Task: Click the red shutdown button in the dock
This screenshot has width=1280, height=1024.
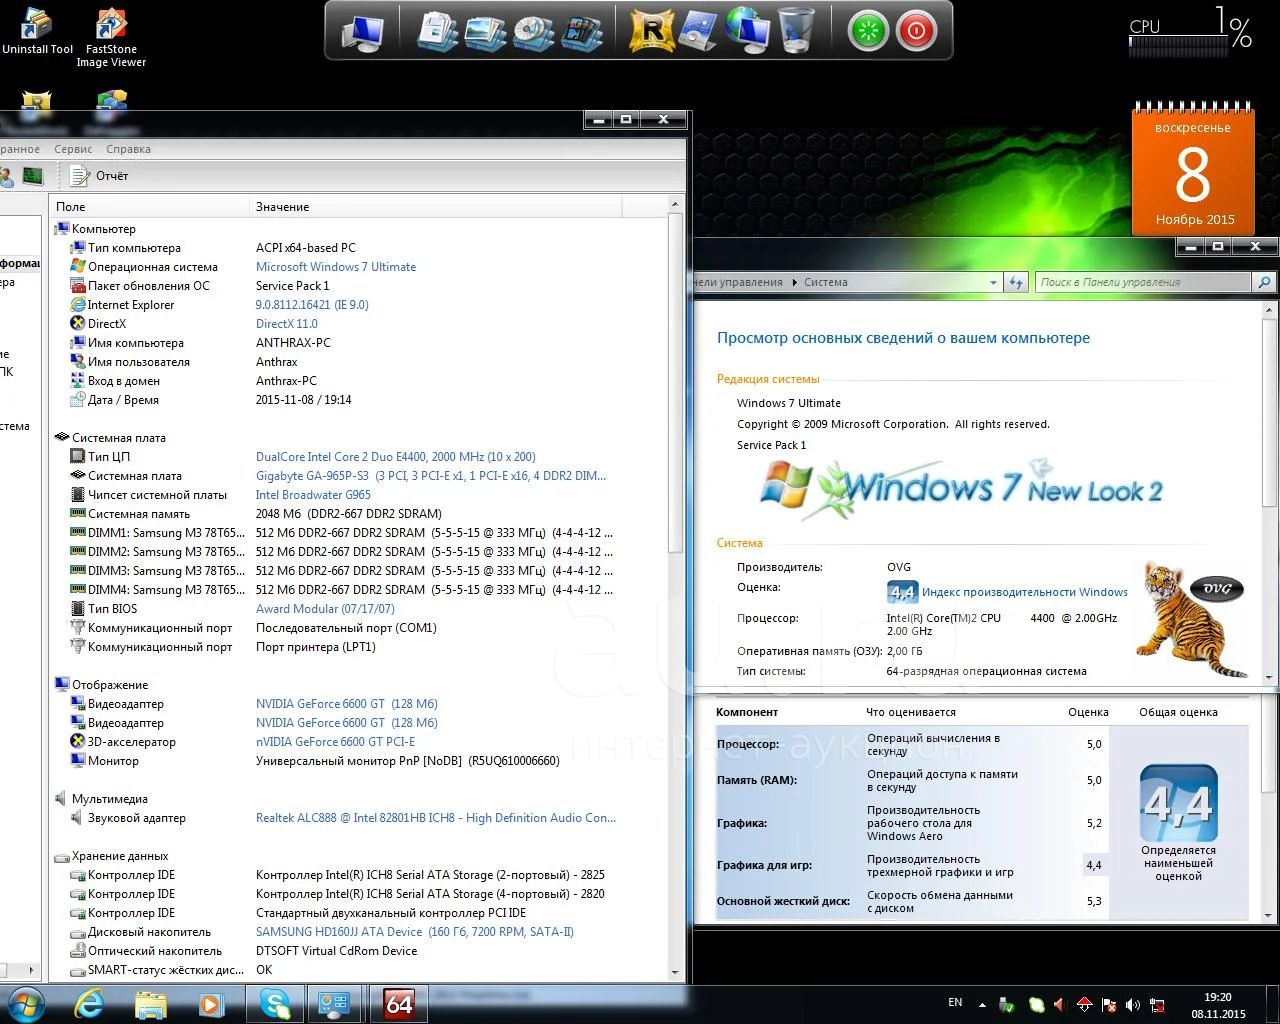Action: click(x=915, y=31)
